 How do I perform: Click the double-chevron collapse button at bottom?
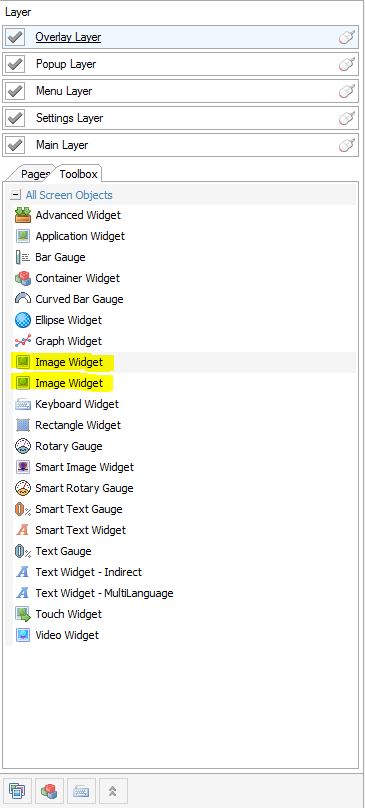(x=113, y=791)
